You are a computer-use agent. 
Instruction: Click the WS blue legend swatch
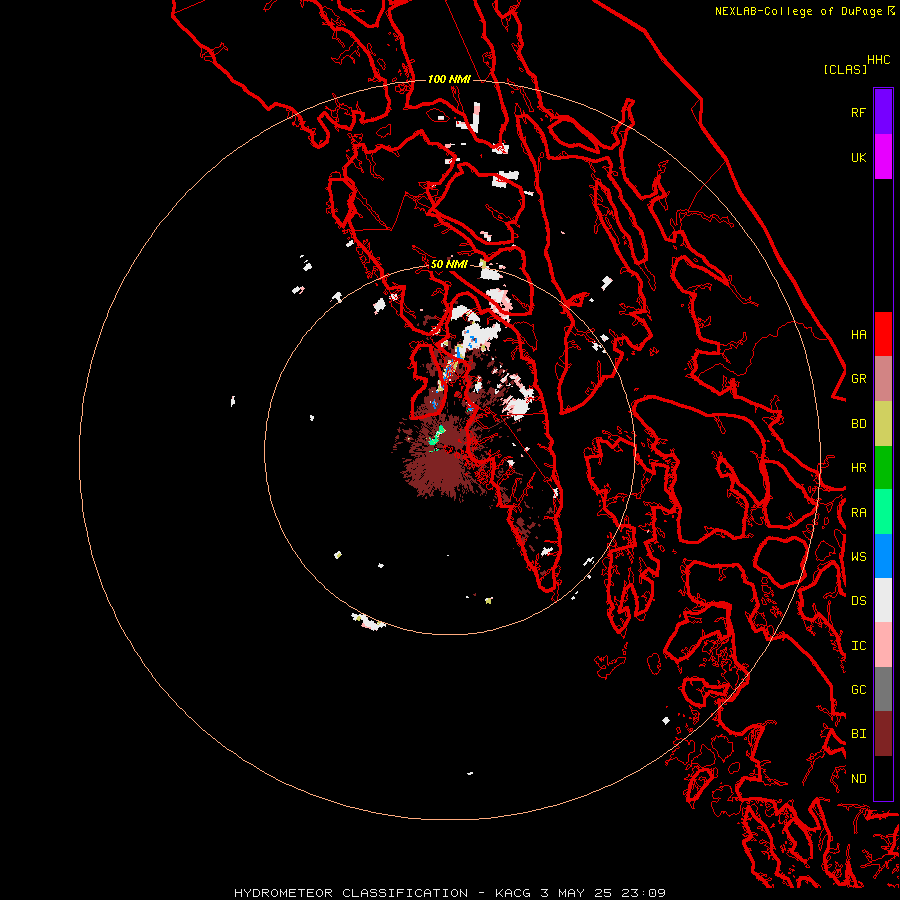(883, 556)
